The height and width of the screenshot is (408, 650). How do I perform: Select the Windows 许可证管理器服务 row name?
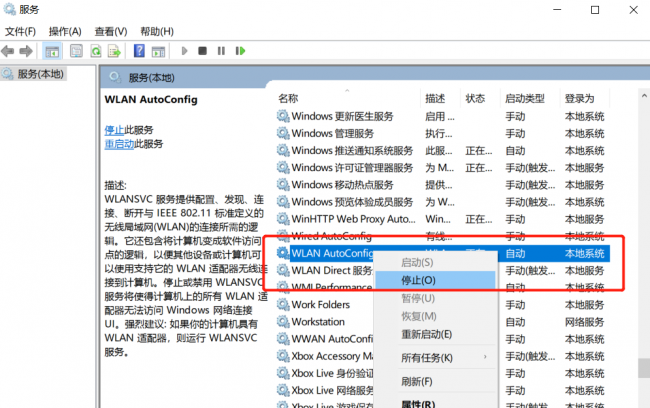point(352,167)
